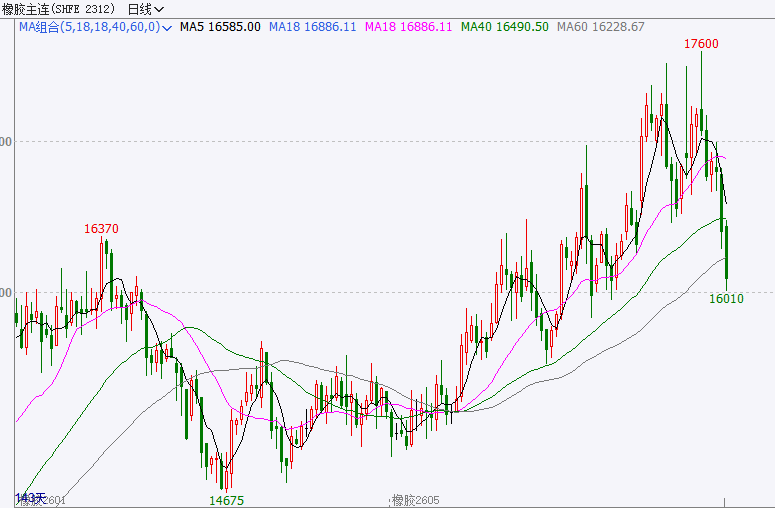775x508 pixels.
Task: Click the 17600 high price marker
Action: point(701,44)
